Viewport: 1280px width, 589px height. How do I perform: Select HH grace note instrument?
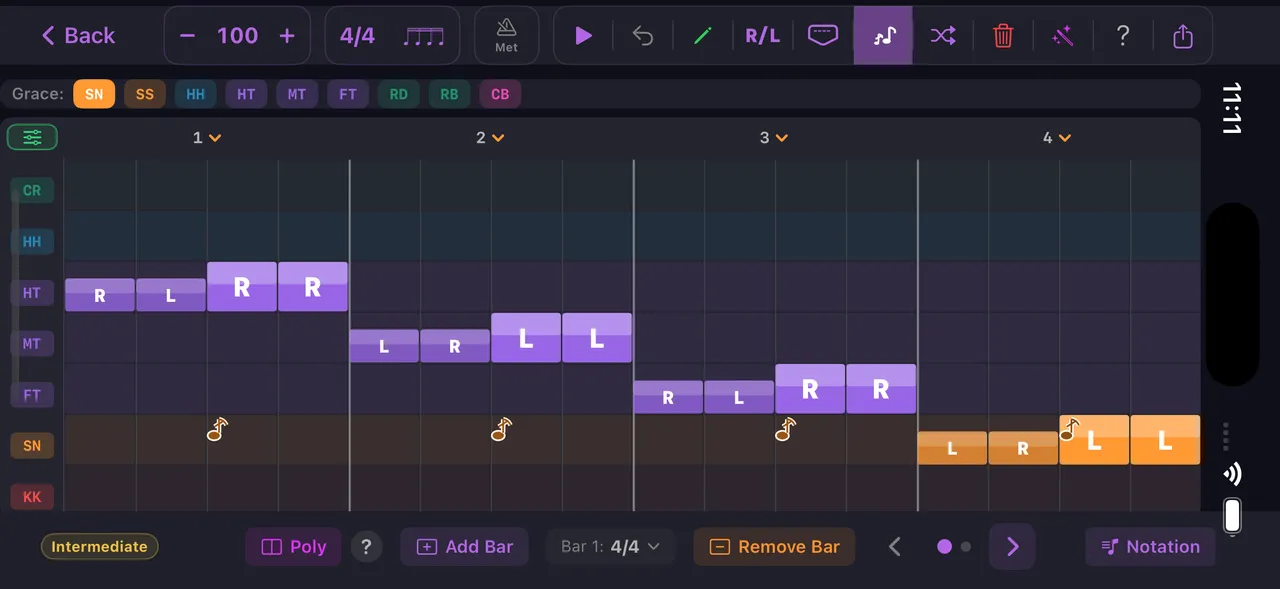[196, 94]
